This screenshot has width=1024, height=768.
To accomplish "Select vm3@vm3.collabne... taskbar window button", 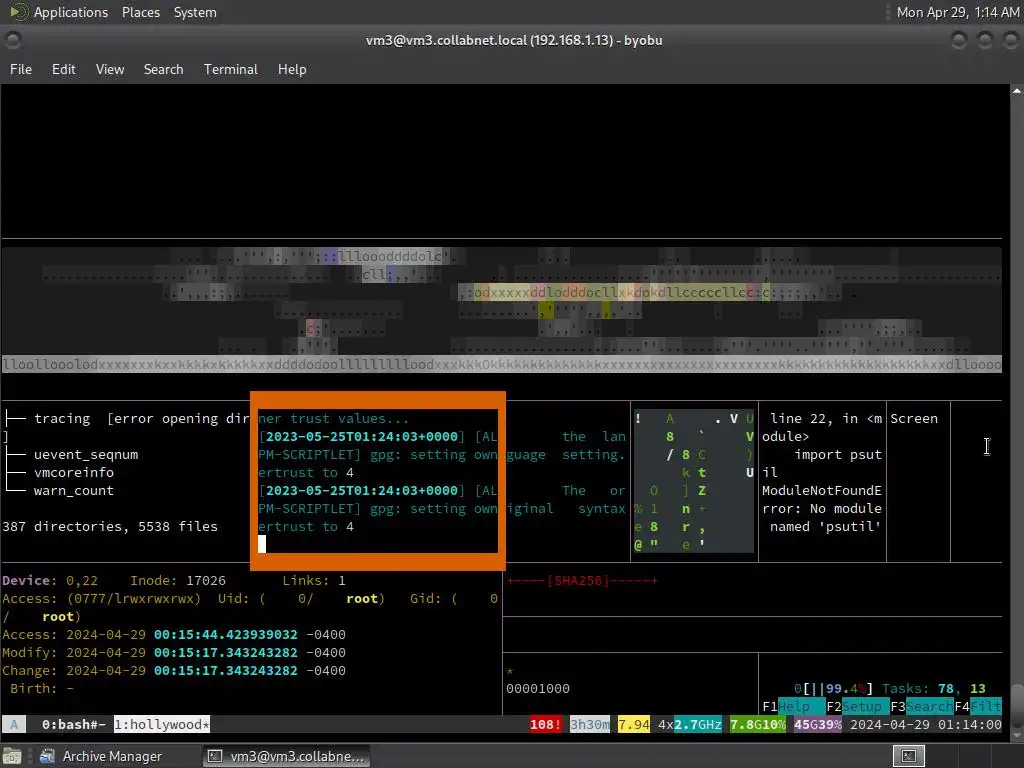I will click(x=286, y=756).
